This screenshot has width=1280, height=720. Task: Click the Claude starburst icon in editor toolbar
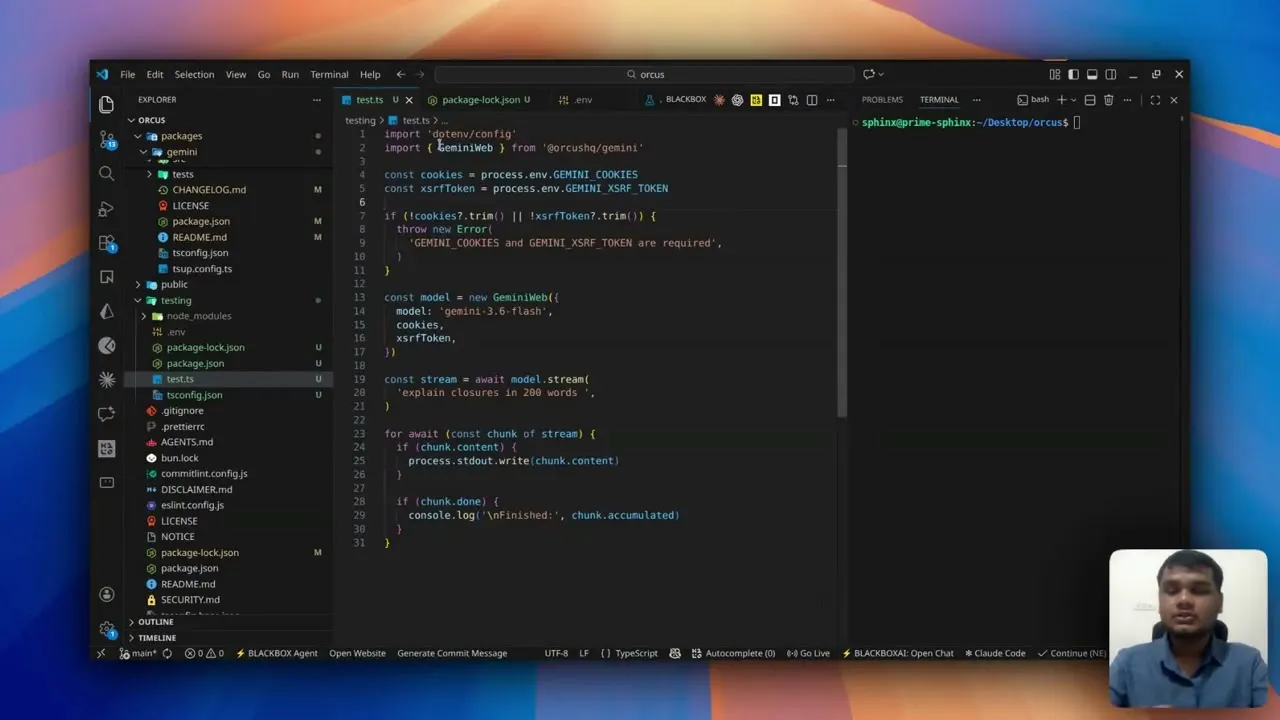pos(719,100)
